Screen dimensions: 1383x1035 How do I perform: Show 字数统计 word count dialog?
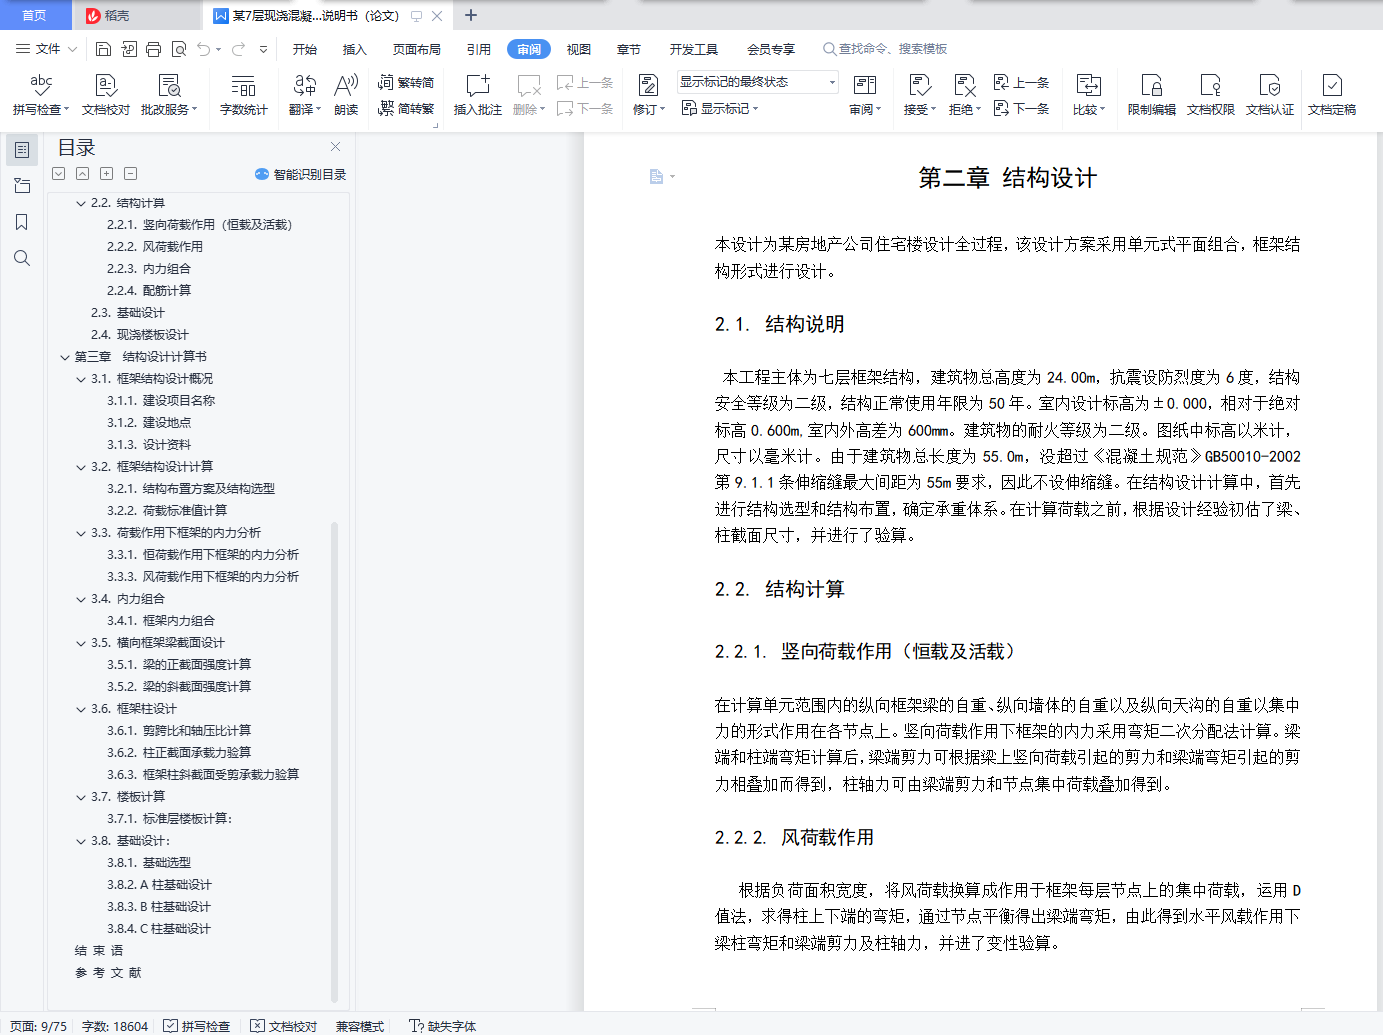point(243,95)
